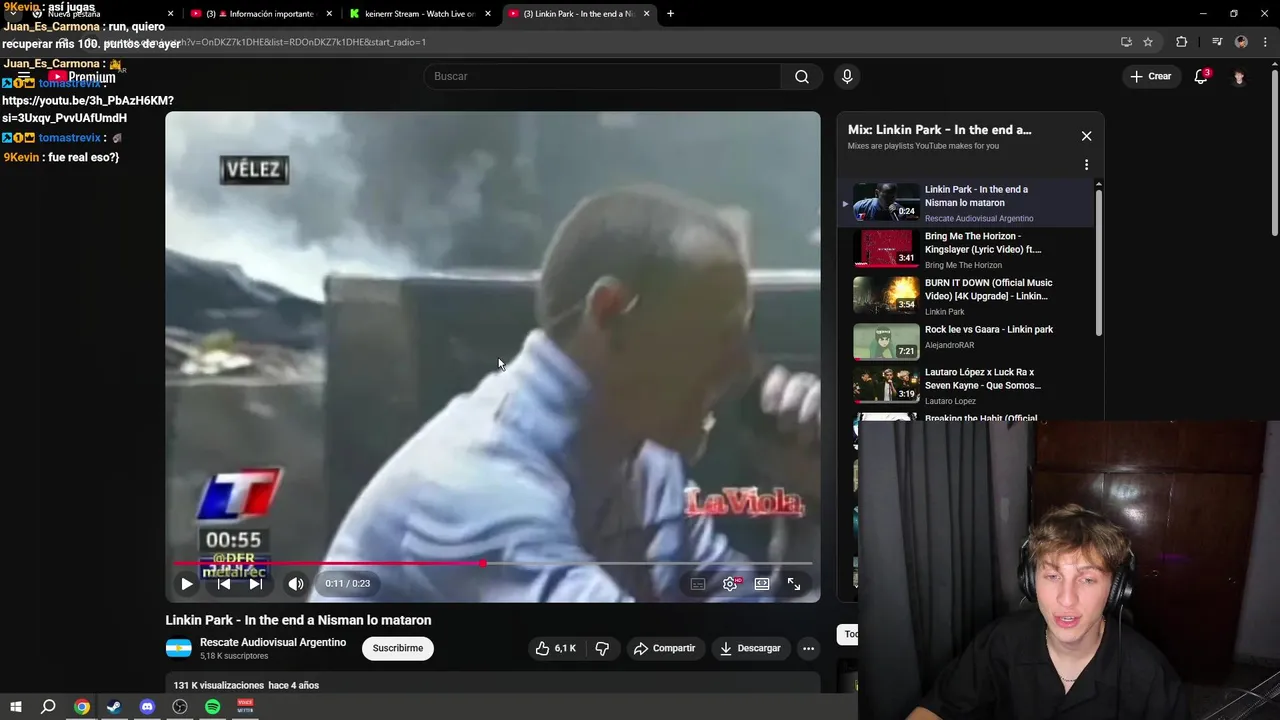Viewport: 1280px width, 720px height.
Task: Bookmark this page with star icon
Action: point(1148,42)
